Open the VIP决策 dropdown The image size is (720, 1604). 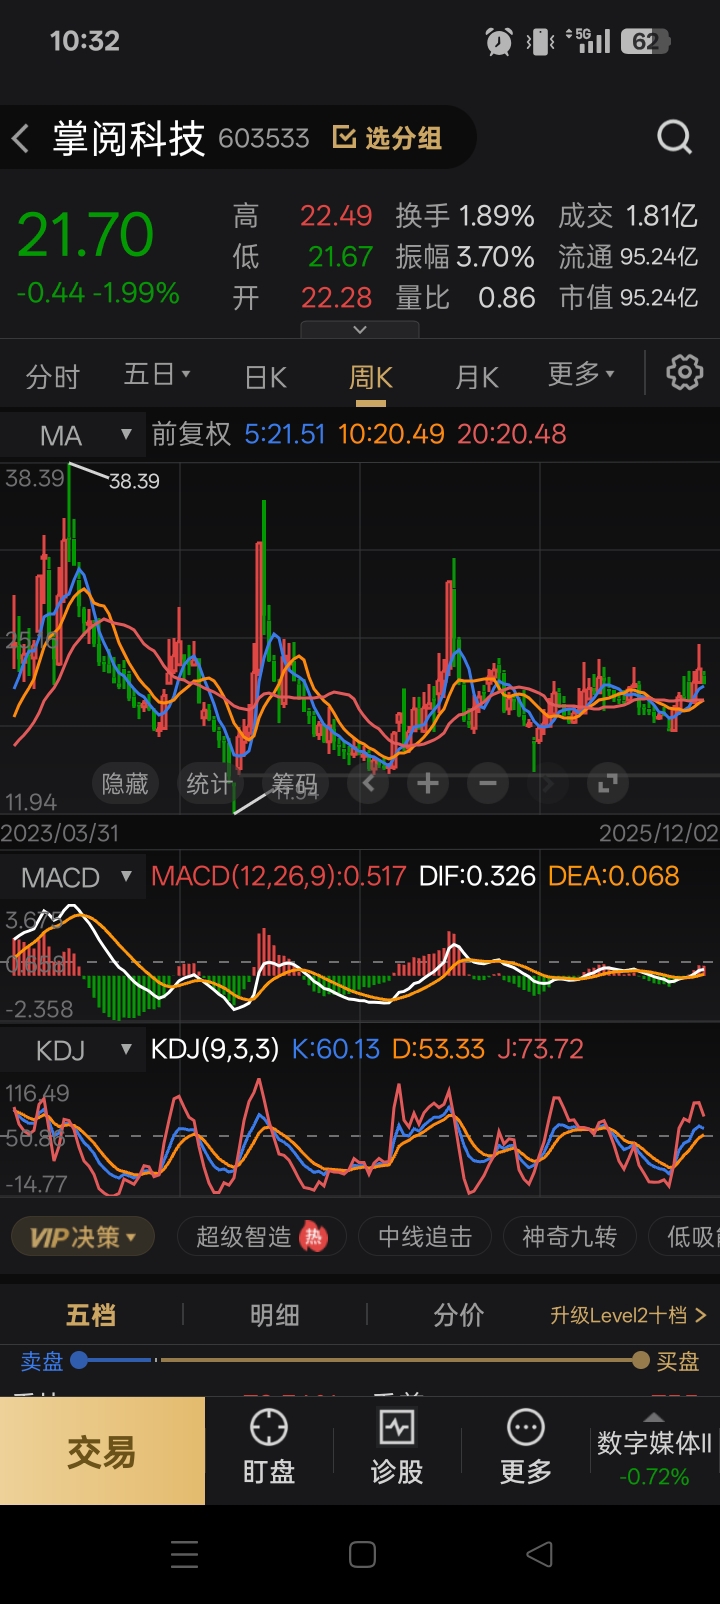82,1237
